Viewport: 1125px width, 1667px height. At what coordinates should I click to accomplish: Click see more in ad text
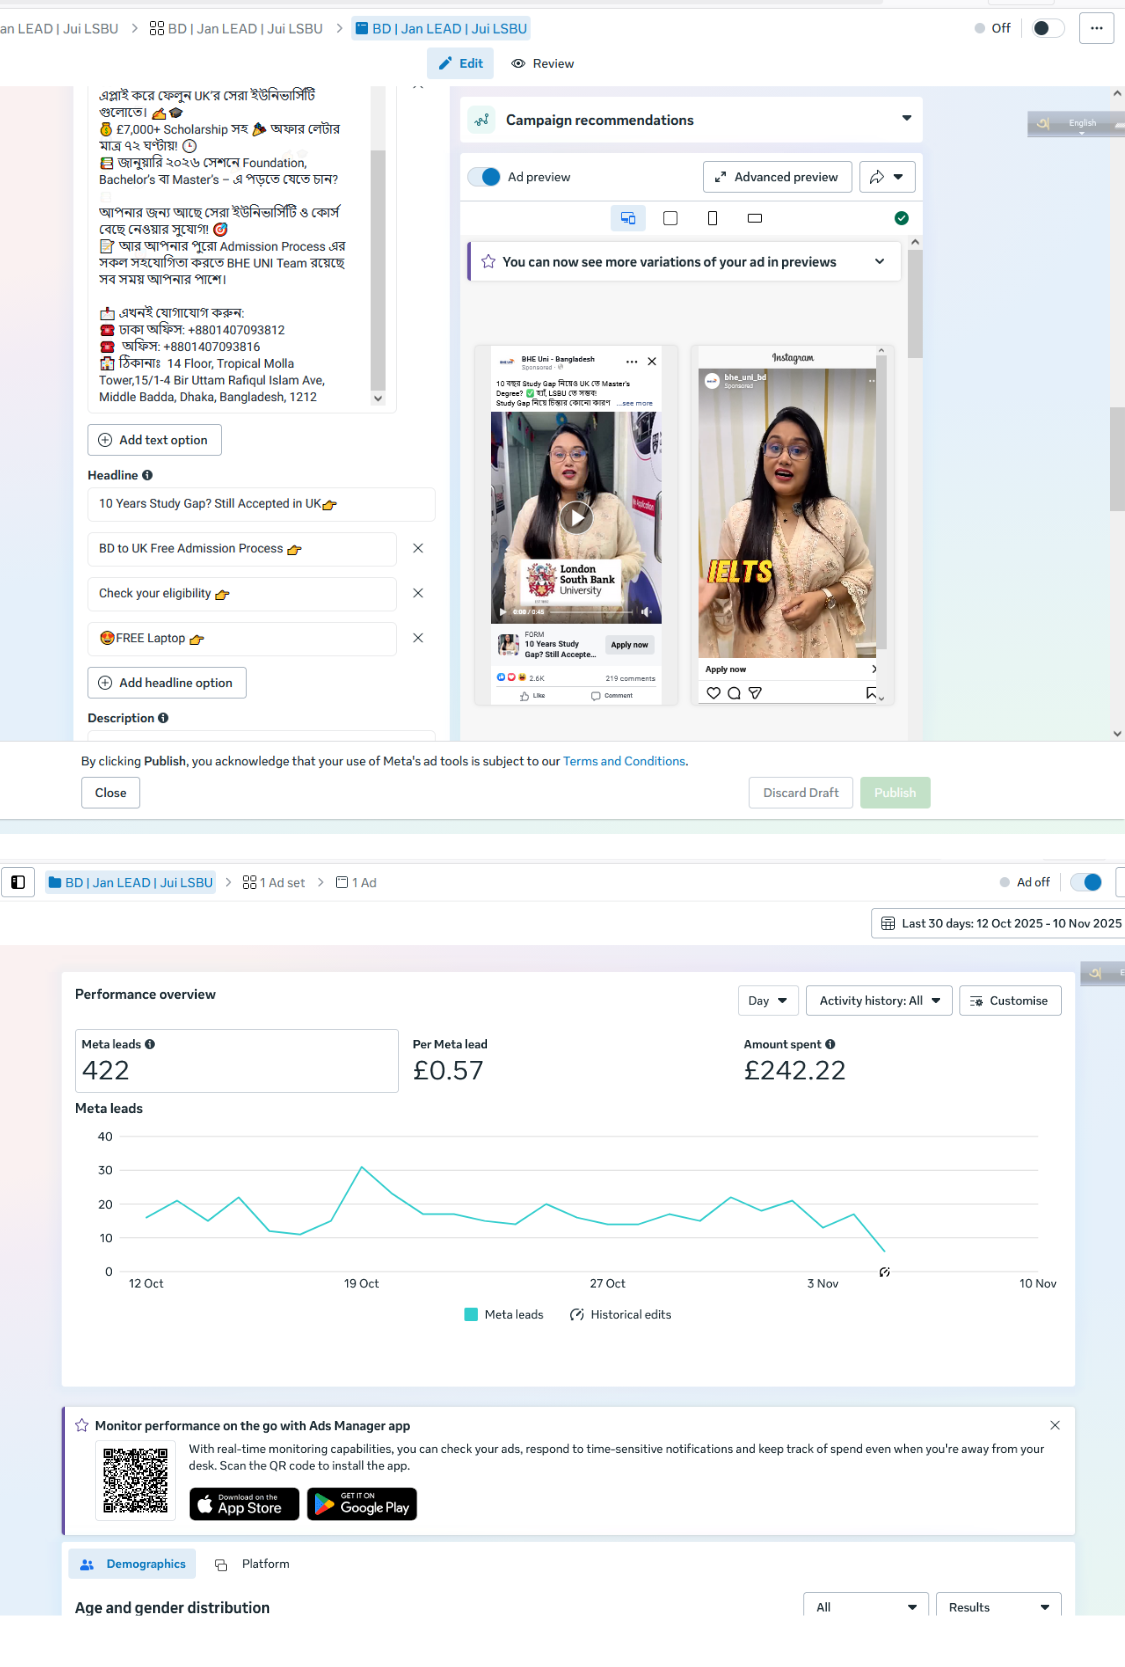[x=636, y=403]
